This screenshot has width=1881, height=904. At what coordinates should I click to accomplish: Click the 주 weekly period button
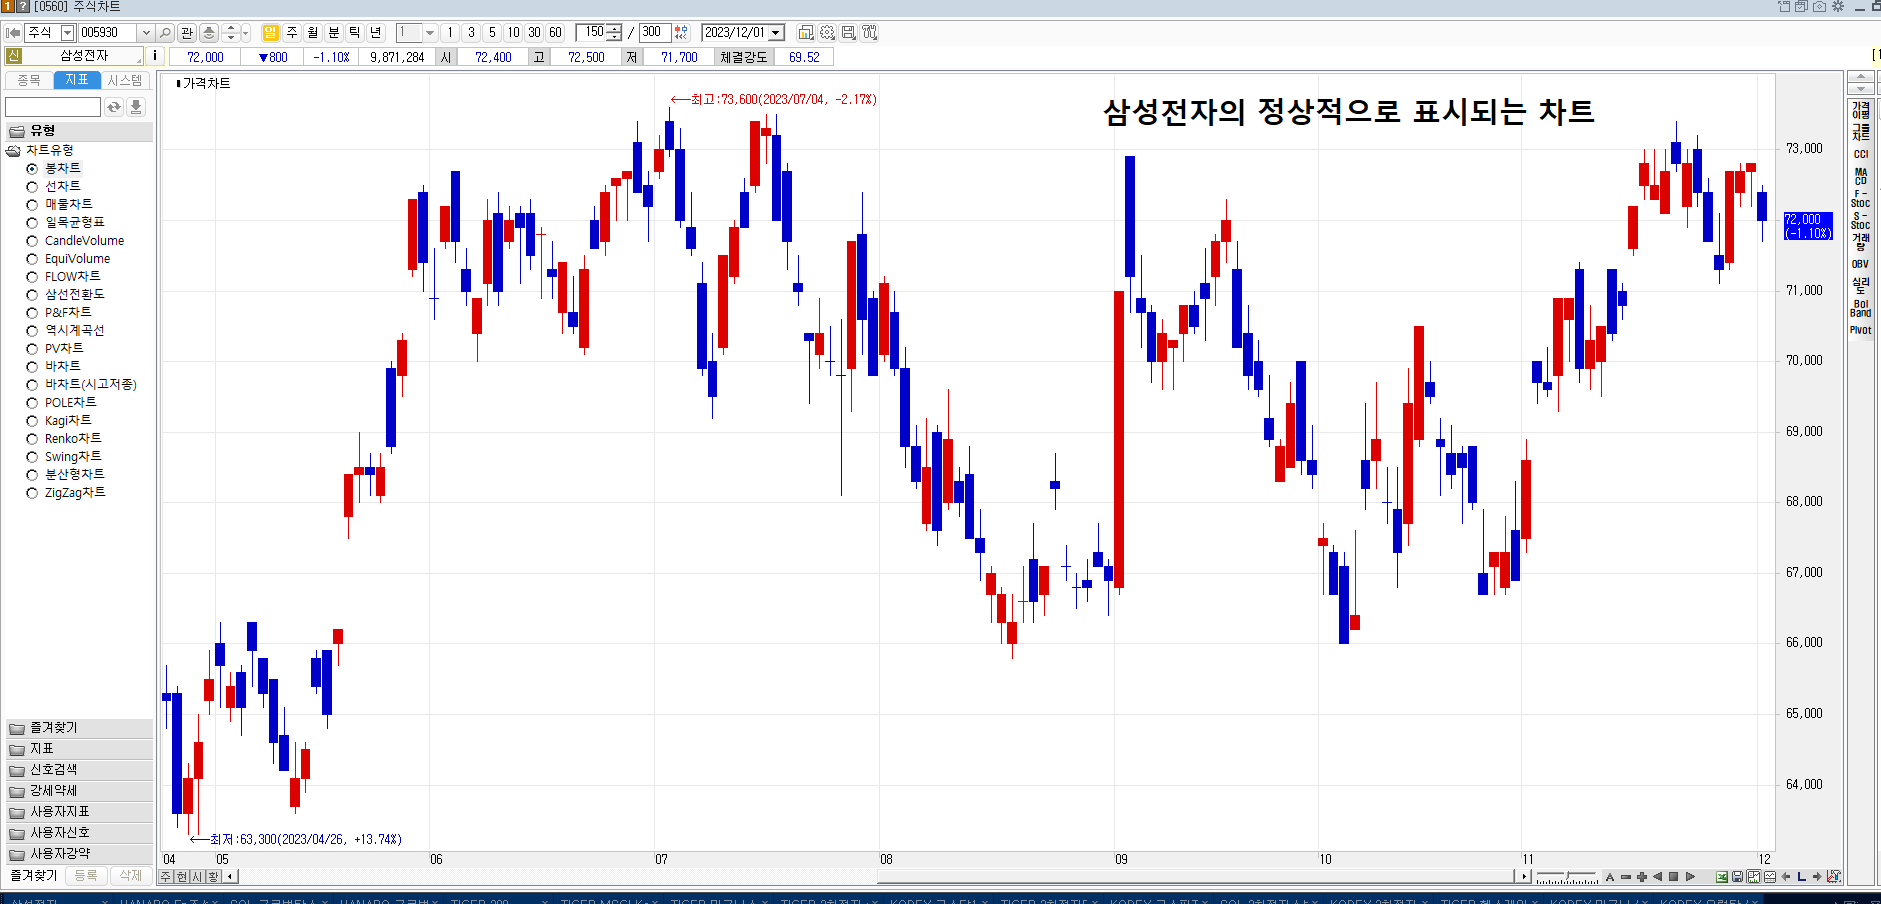pos(291,33)
